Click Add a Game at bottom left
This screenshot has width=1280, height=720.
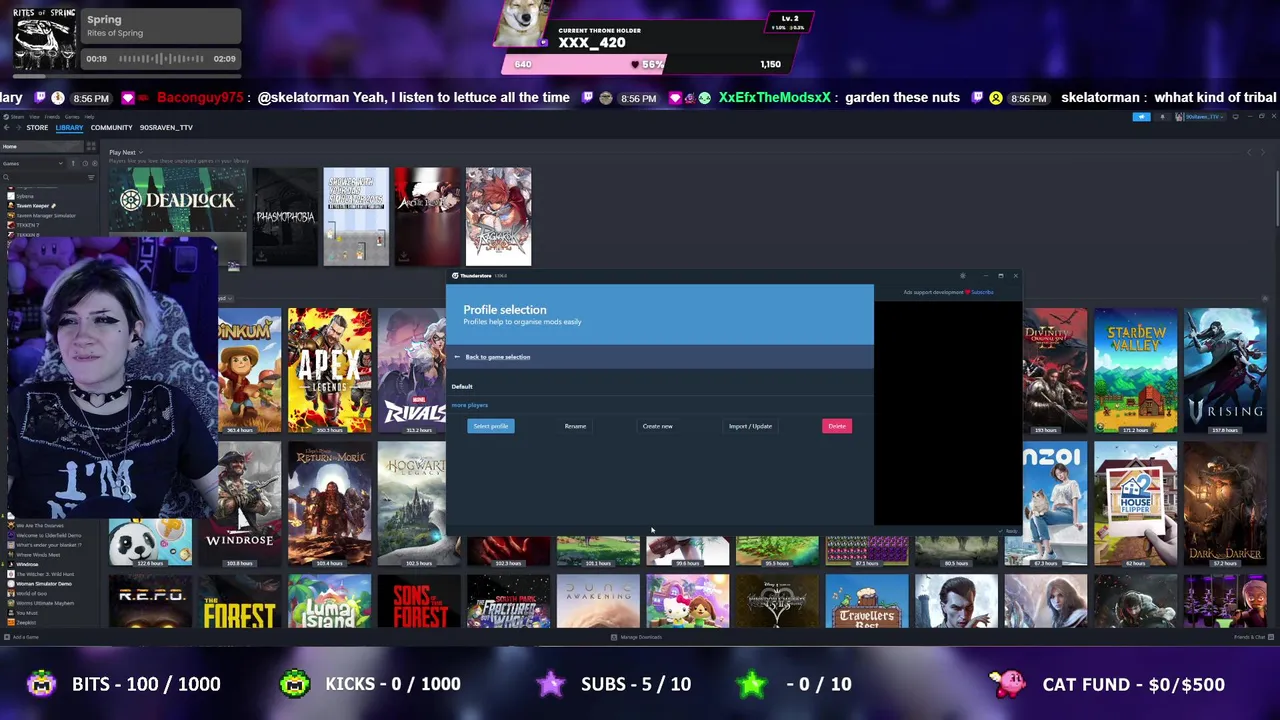pos(21,637)
